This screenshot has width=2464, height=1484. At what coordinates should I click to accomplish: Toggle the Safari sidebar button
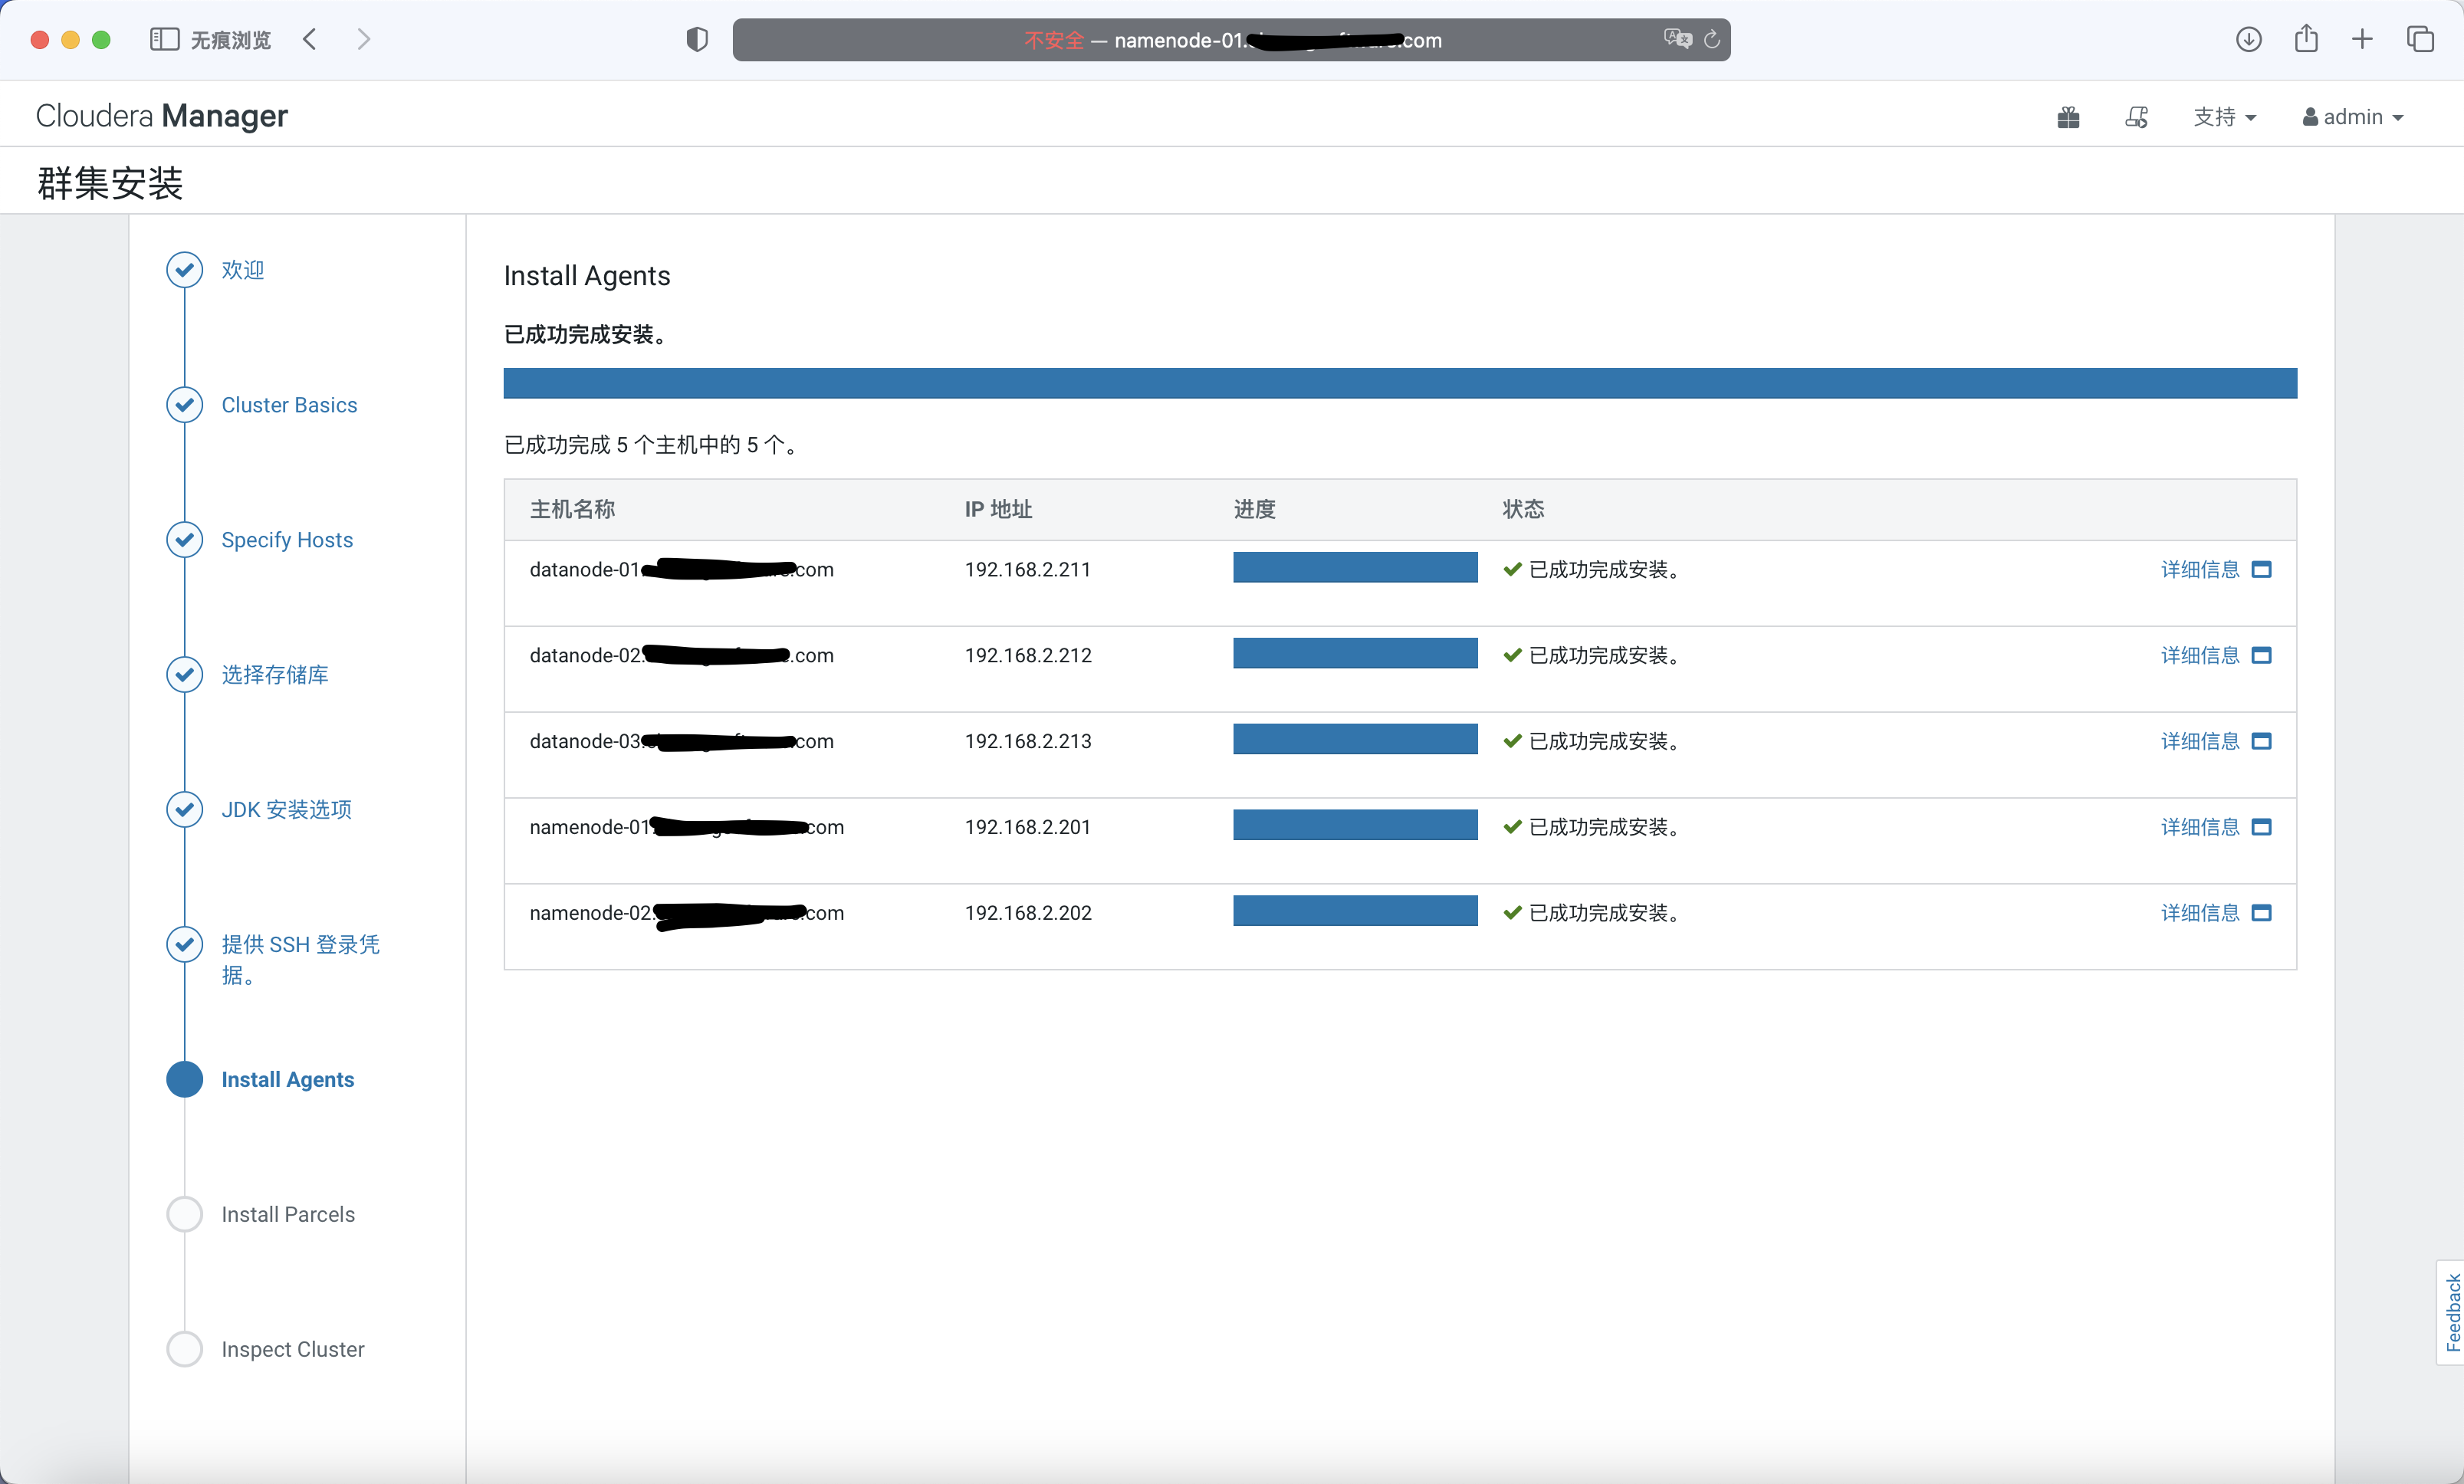click(x=164, y=39)
